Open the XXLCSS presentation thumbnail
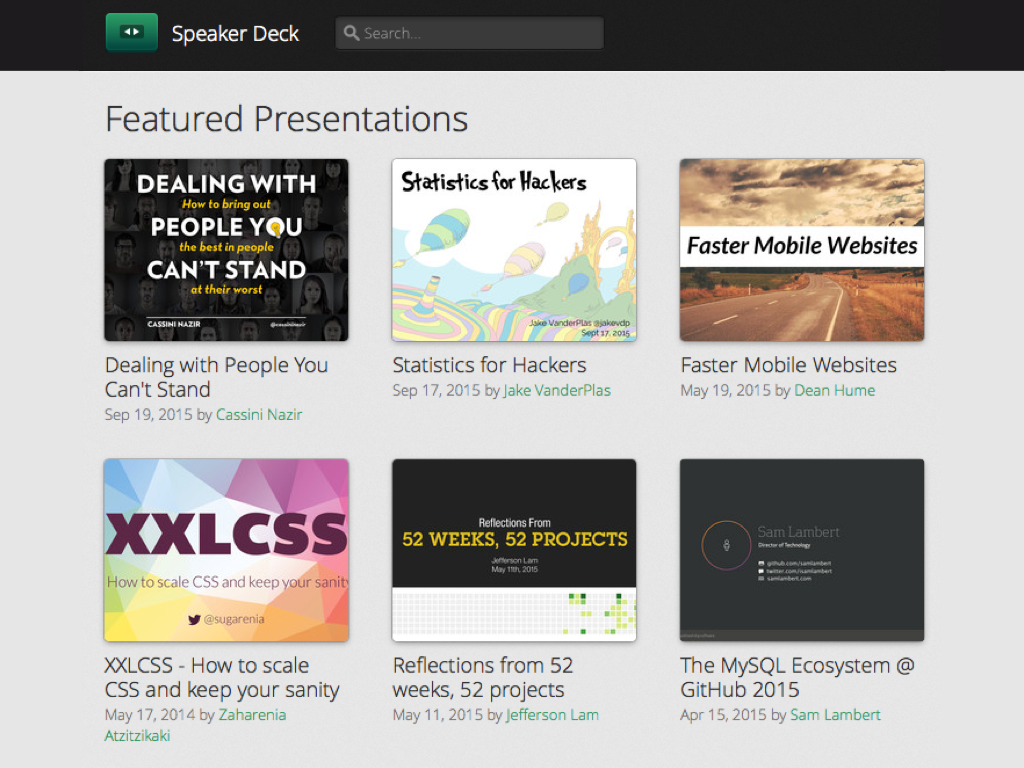Image resolution: width=1024 pixels, height=768 pixels. 226,550
